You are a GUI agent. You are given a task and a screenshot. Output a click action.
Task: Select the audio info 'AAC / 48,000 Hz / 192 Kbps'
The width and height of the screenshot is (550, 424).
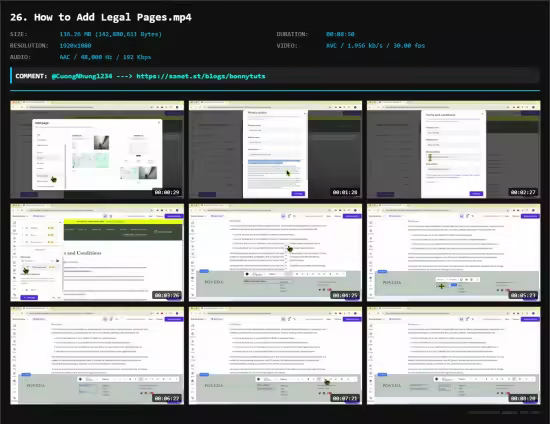(x=105, y=57)
